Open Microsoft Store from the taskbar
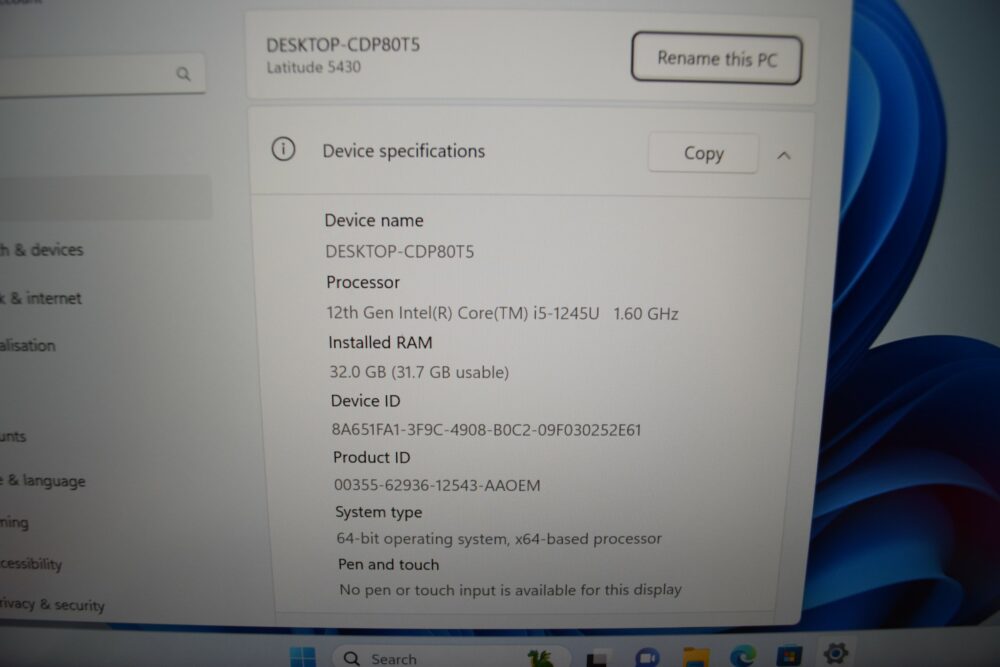Image resolution: width=1000 pixels, height=667 pixels. point(789,656)
